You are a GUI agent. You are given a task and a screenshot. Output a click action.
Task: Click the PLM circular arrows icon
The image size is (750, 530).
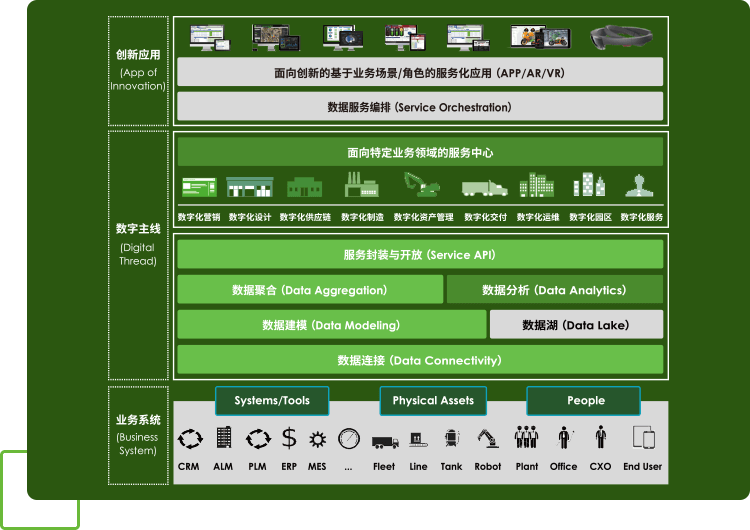pos(258,439)
